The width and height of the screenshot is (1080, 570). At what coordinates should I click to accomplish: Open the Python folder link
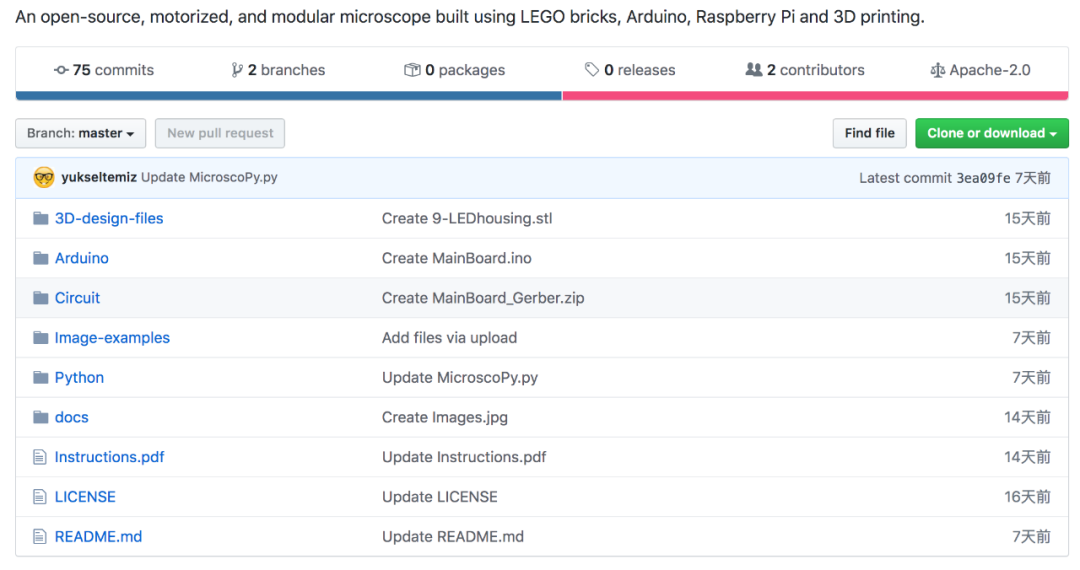pos(79,378)
